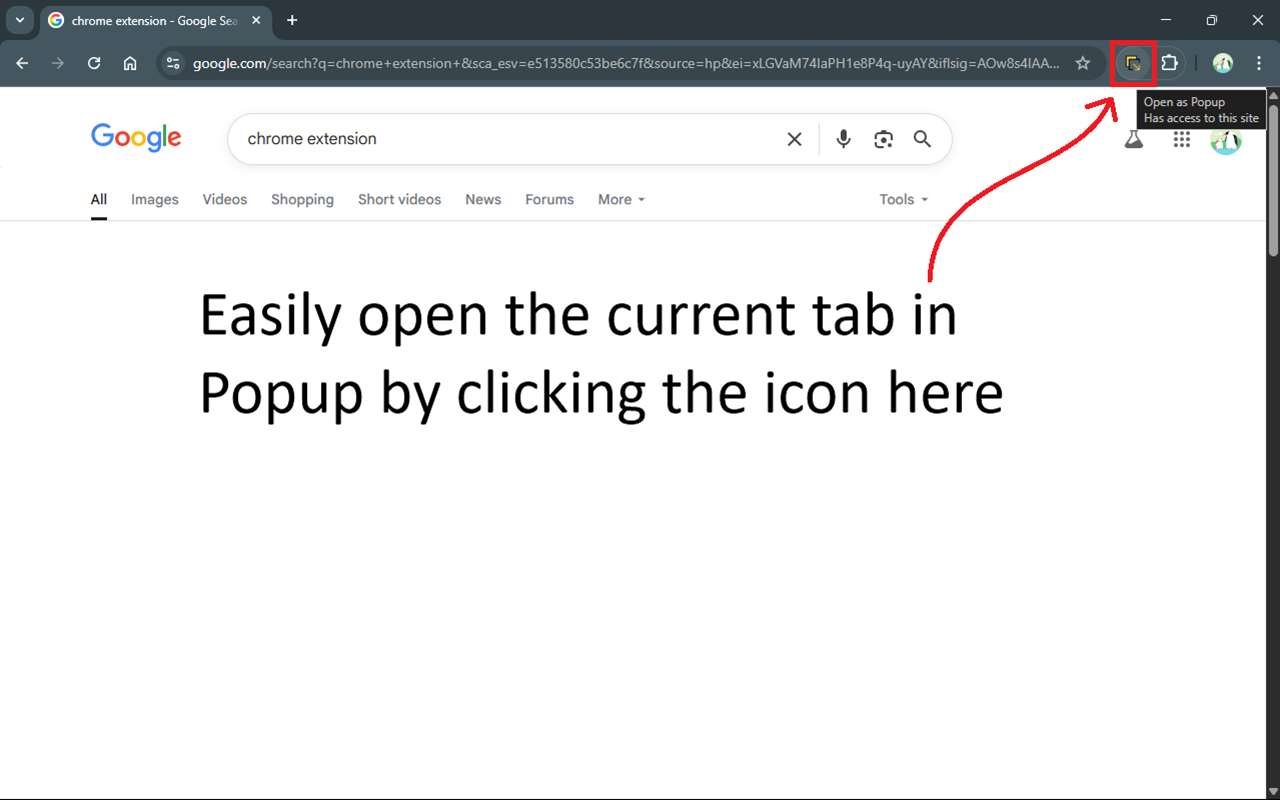Open Search Labs with the flask icon

pyautogui.click(x=1133, y=139)
